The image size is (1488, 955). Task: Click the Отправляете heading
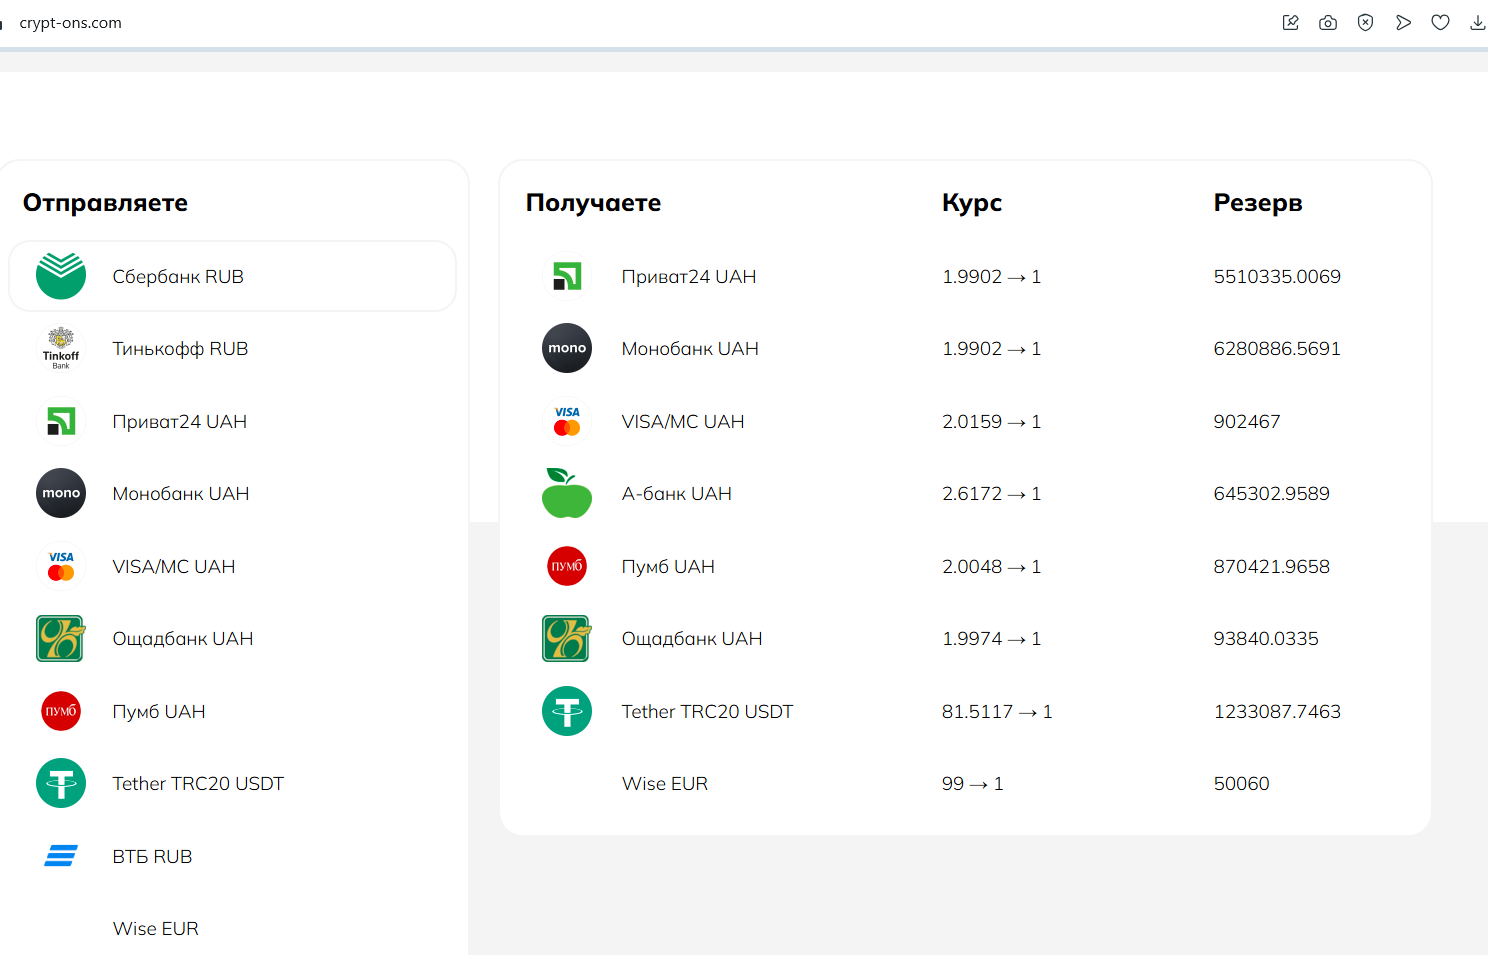click(x=105, y=203)
